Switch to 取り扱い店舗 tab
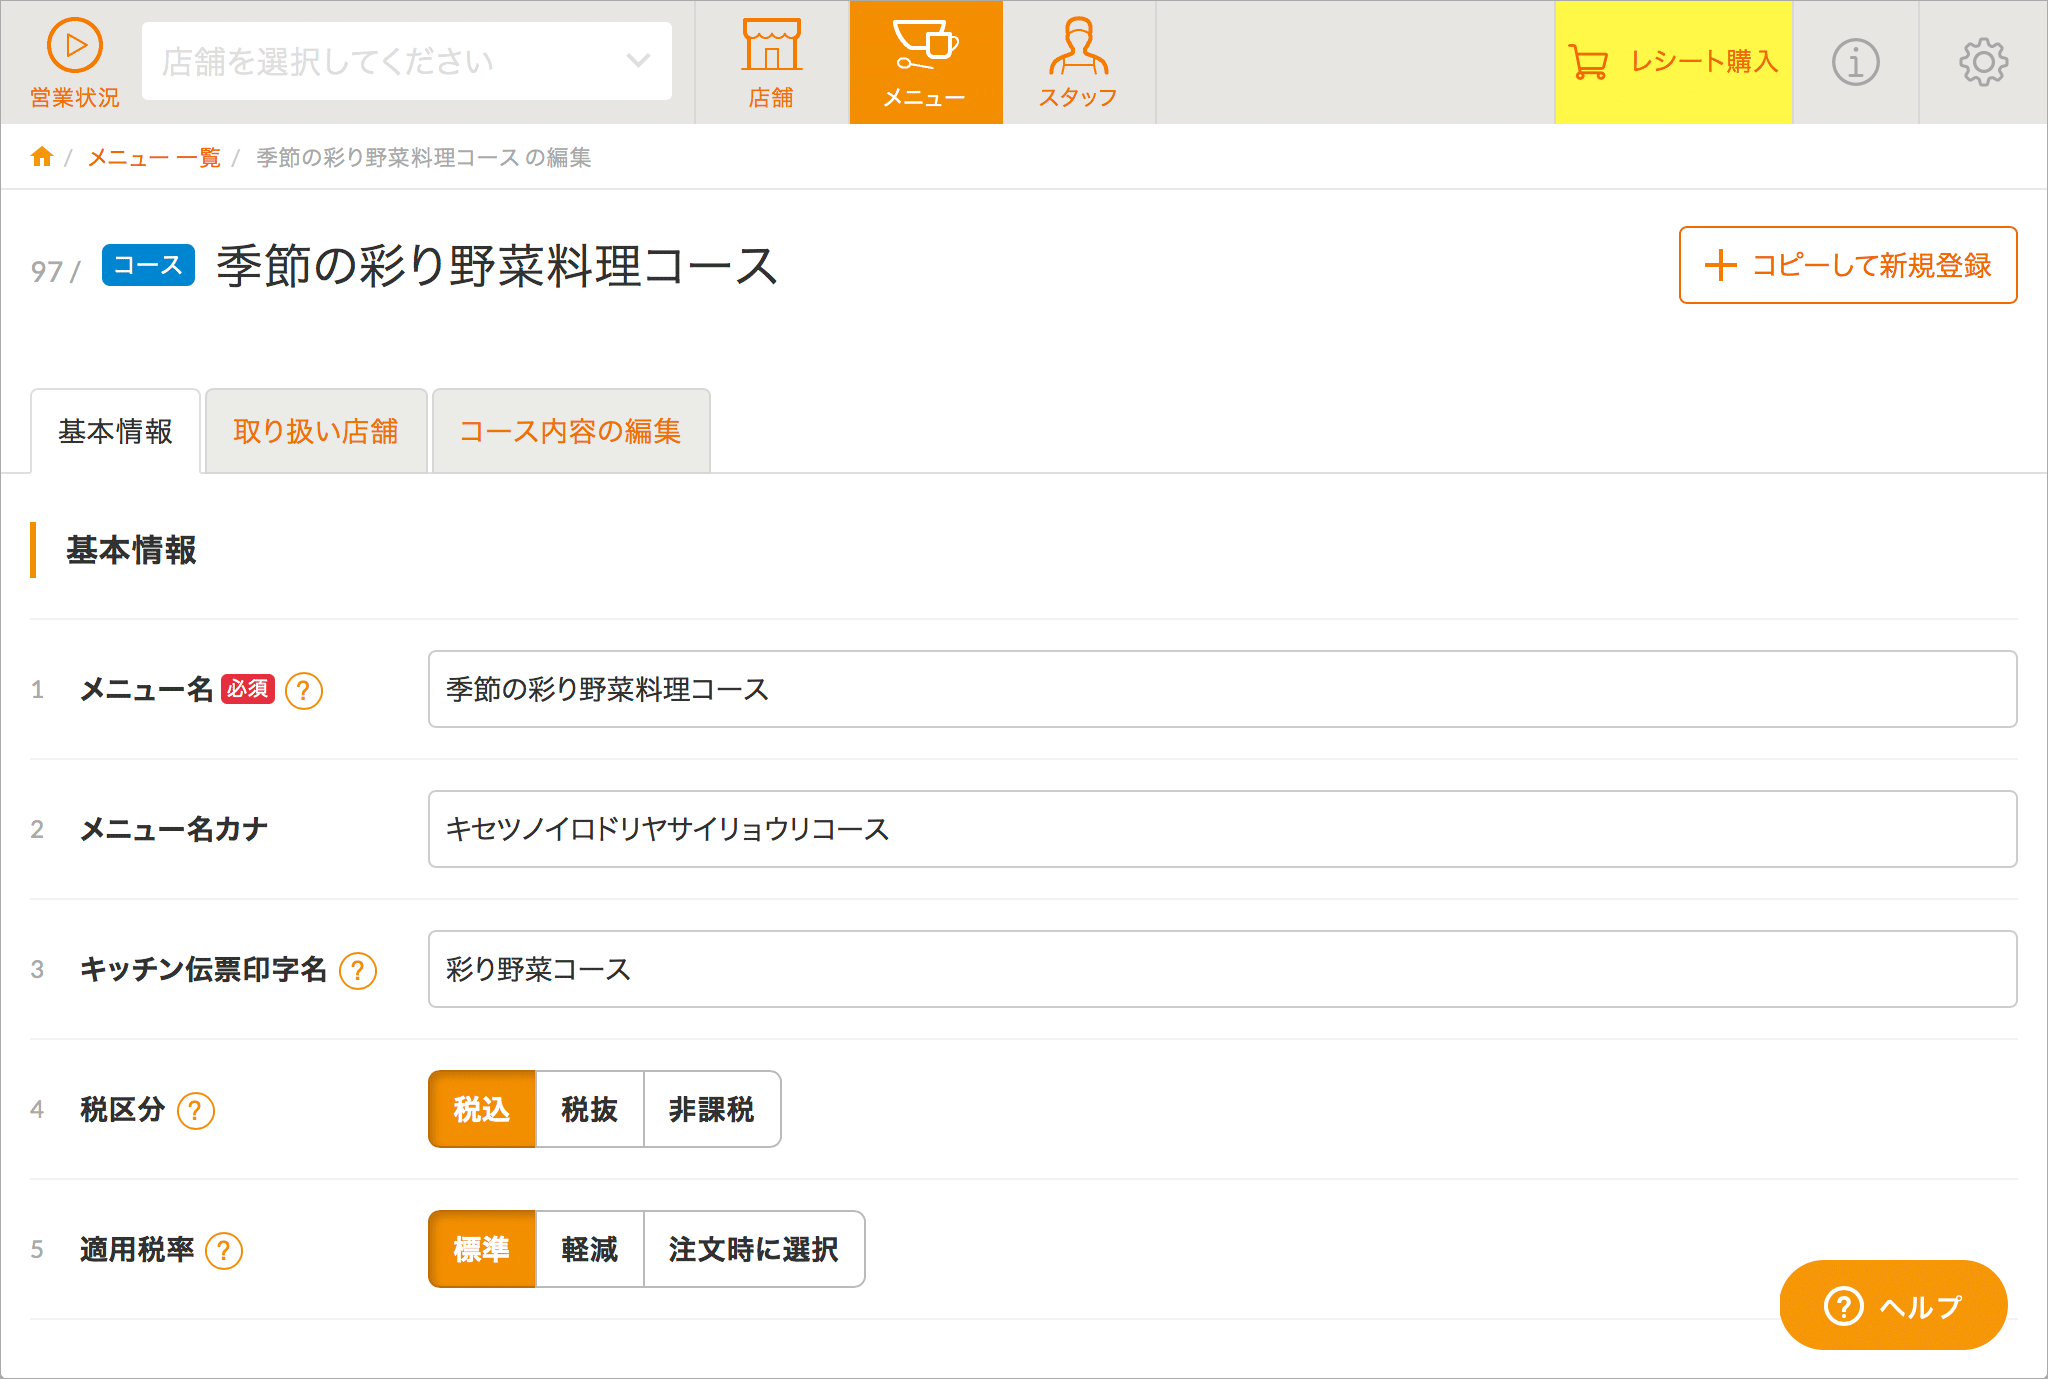The width and height of the screenshot is (2048, 1379). tap(316, 432)
